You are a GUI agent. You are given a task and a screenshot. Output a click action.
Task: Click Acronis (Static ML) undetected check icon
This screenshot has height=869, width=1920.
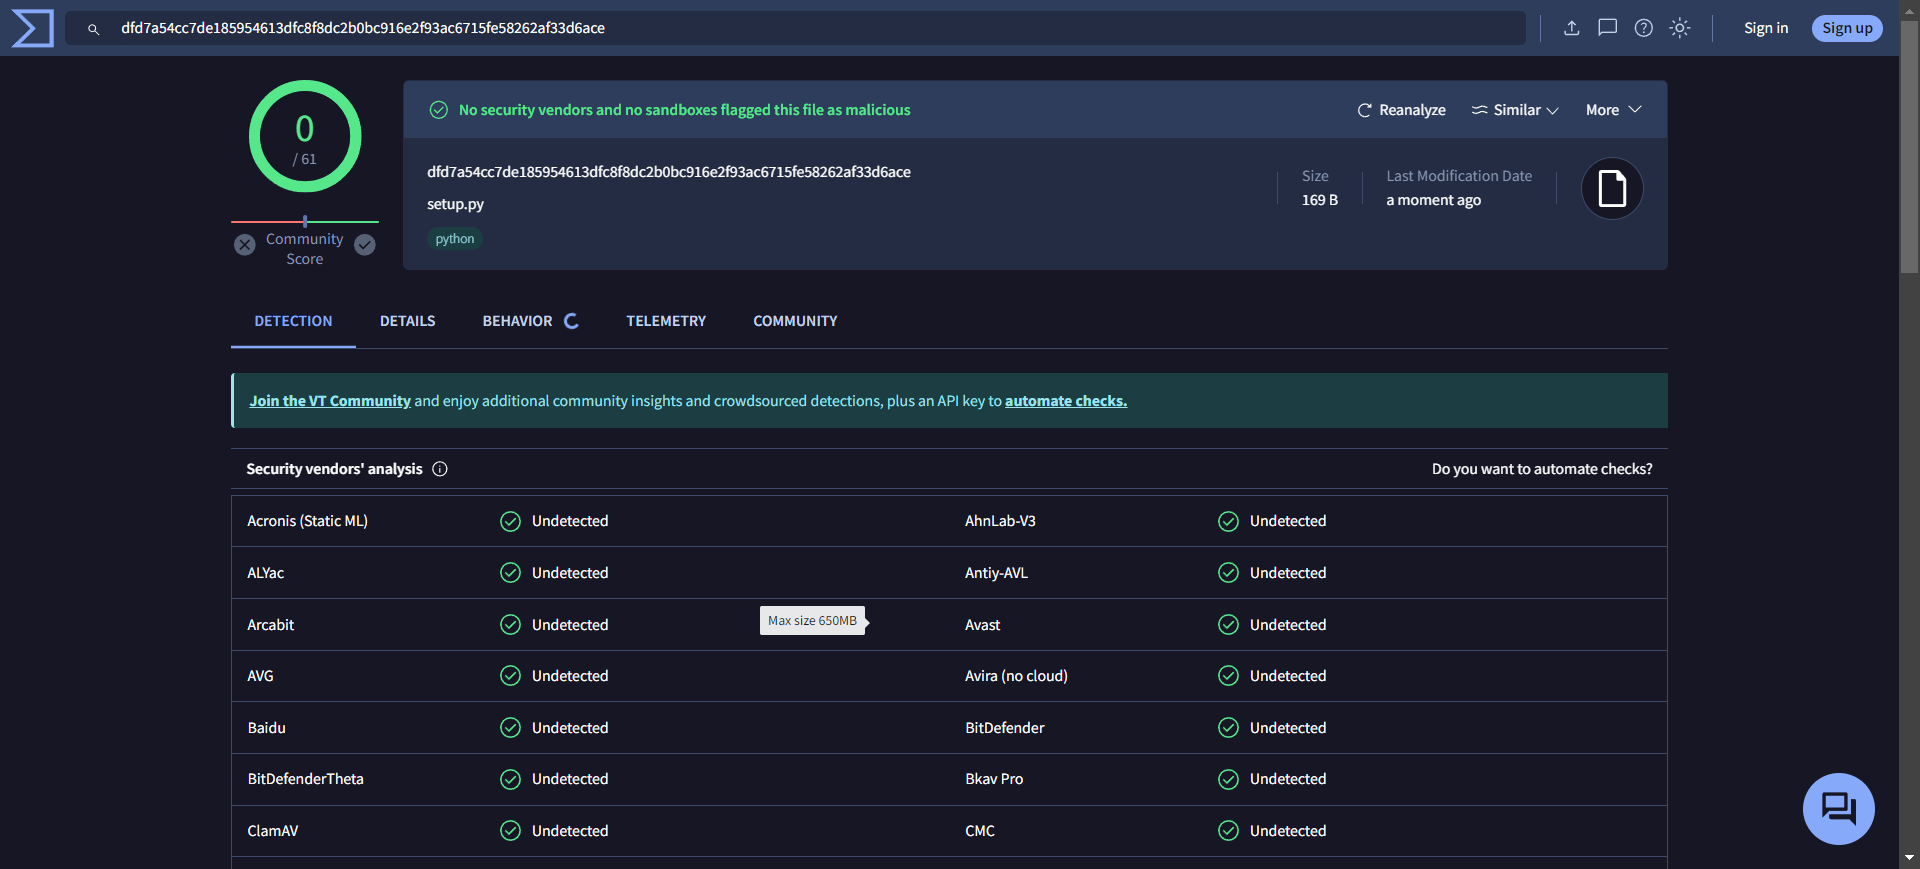511,521
